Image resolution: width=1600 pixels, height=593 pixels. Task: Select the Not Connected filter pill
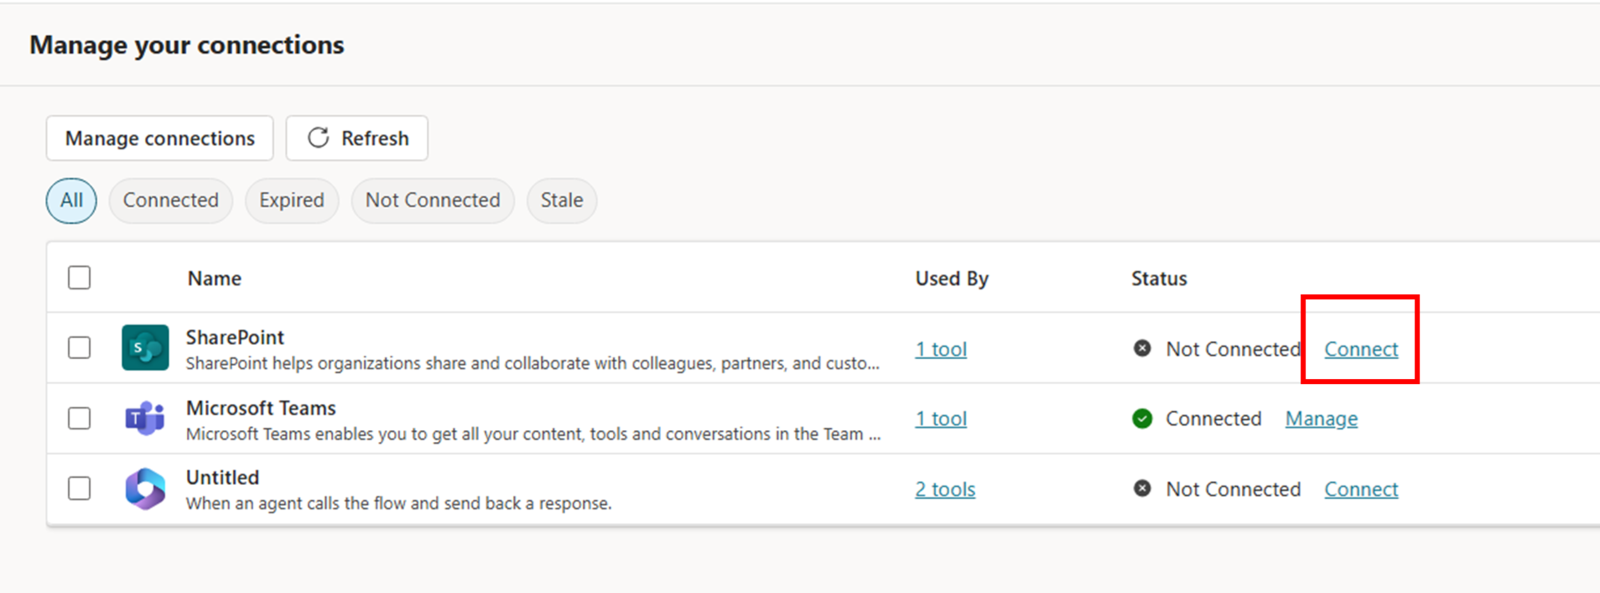[433, 200]
